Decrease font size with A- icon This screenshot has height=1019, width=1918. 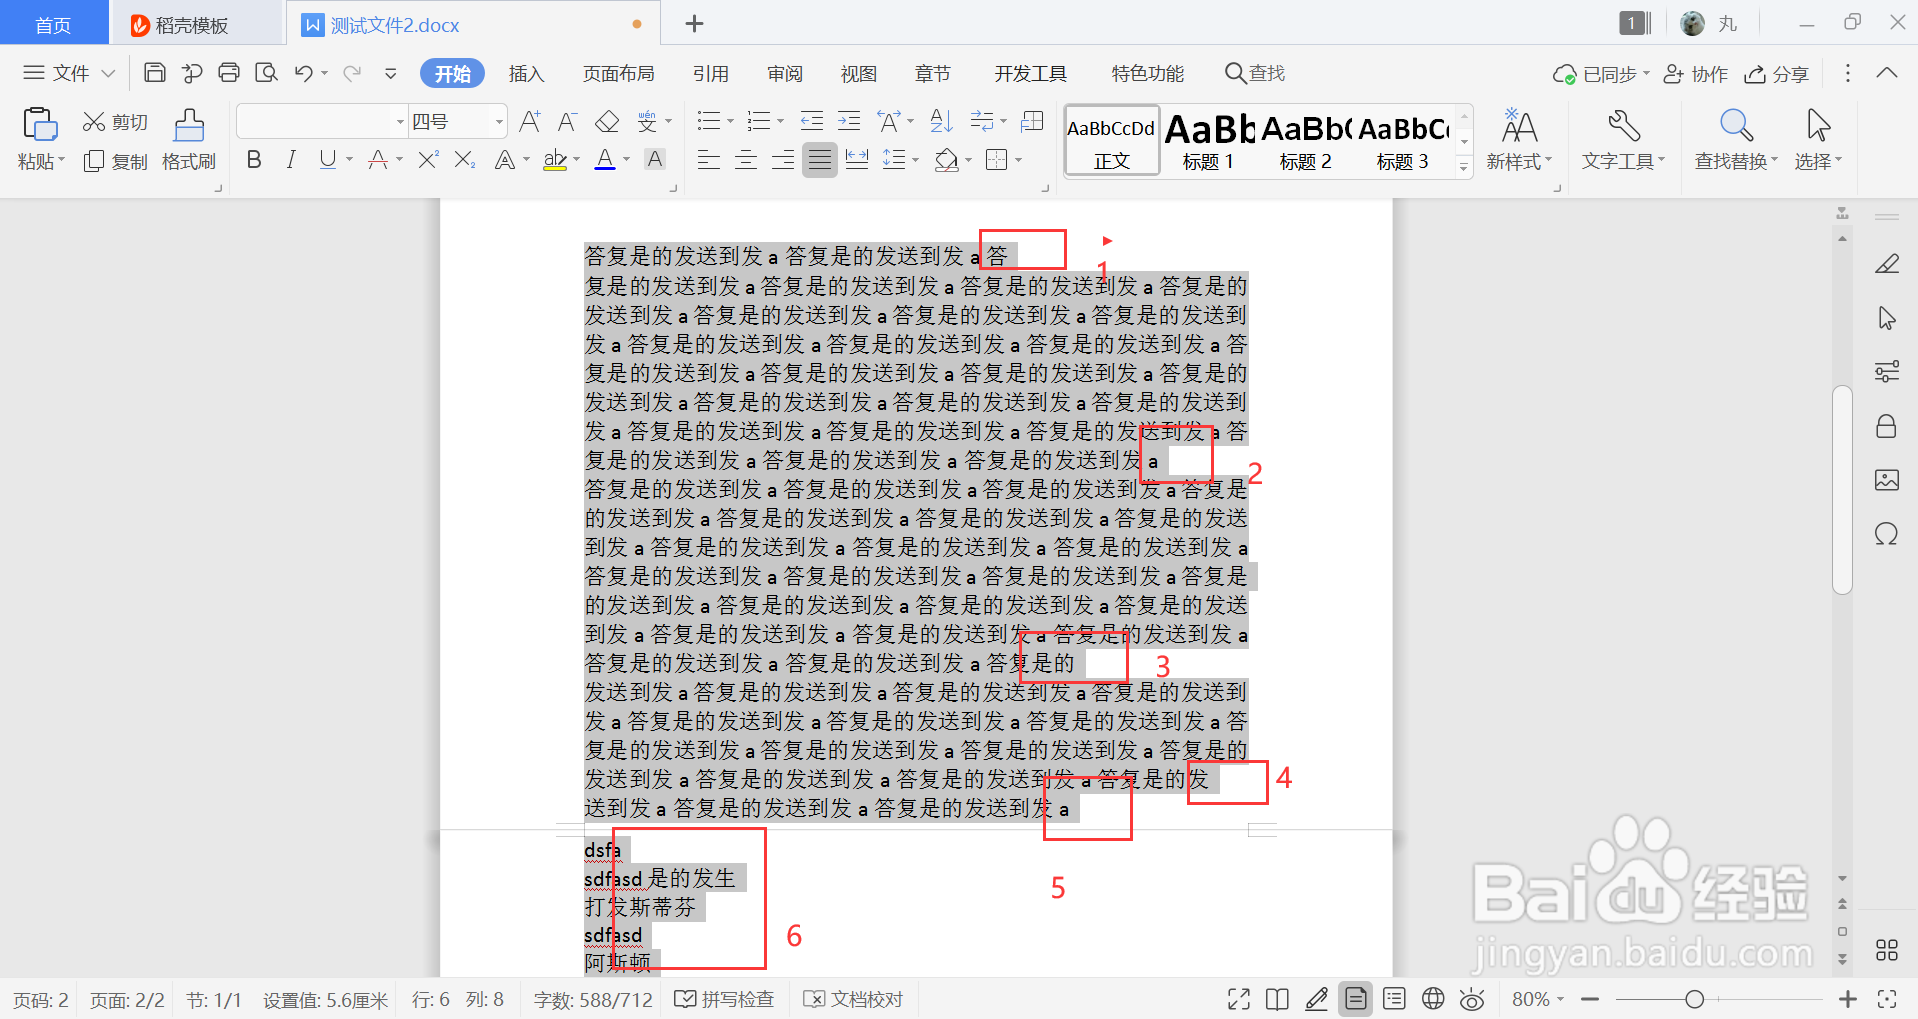[567, 122]
